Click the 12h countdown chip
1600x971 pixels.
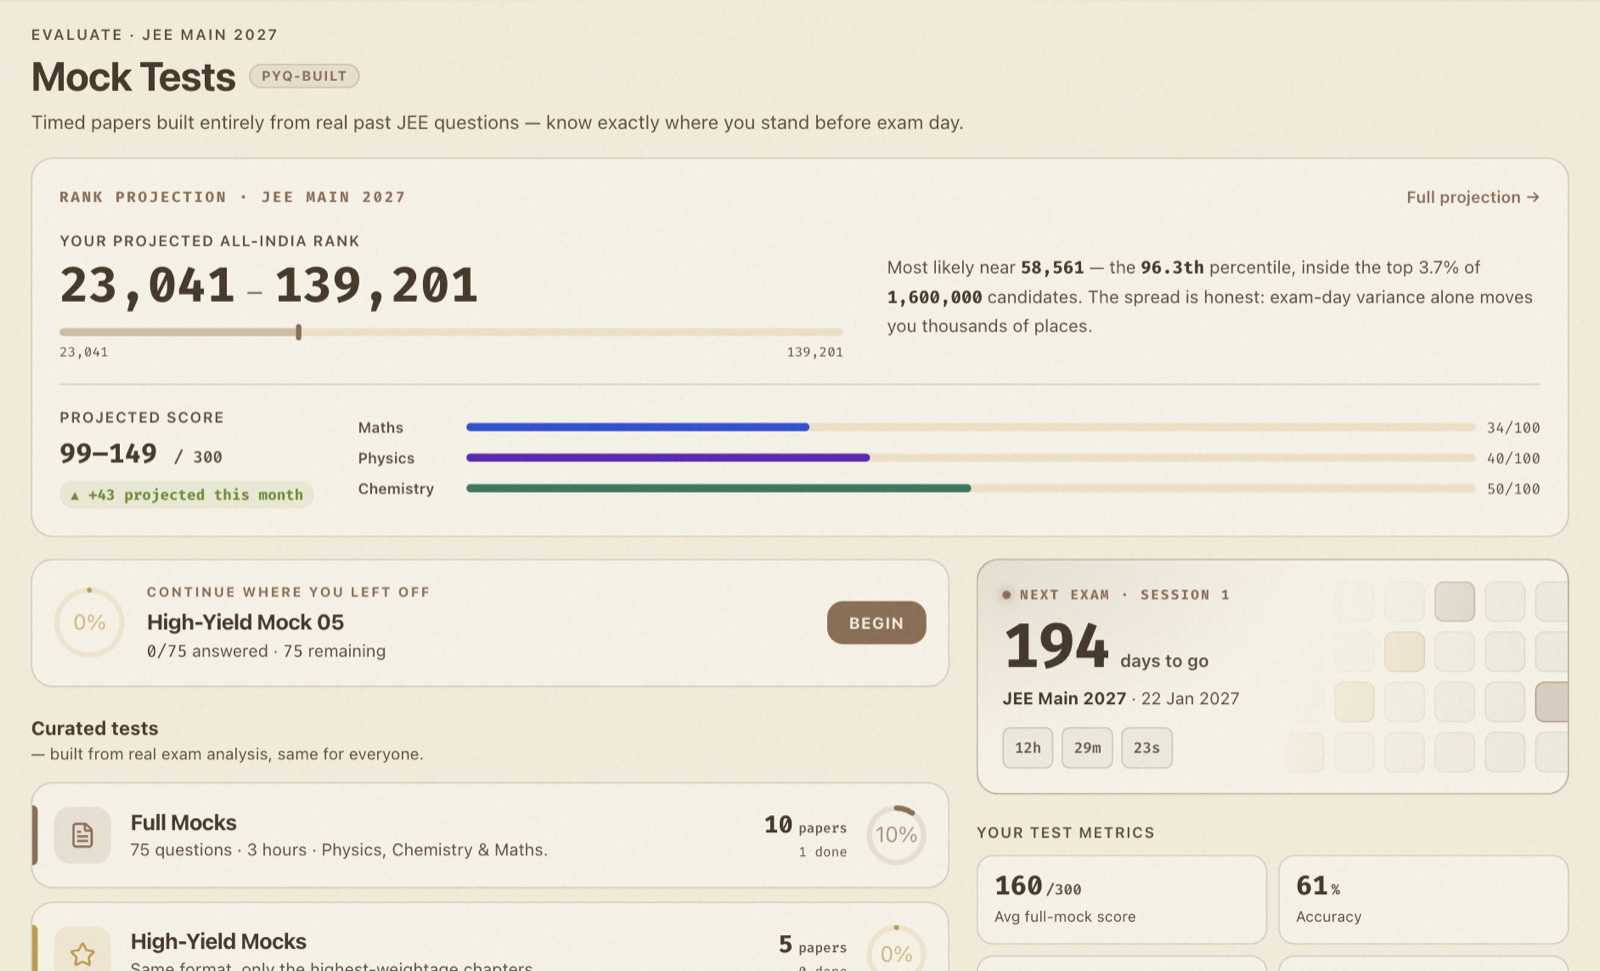tap(1028, 748)
